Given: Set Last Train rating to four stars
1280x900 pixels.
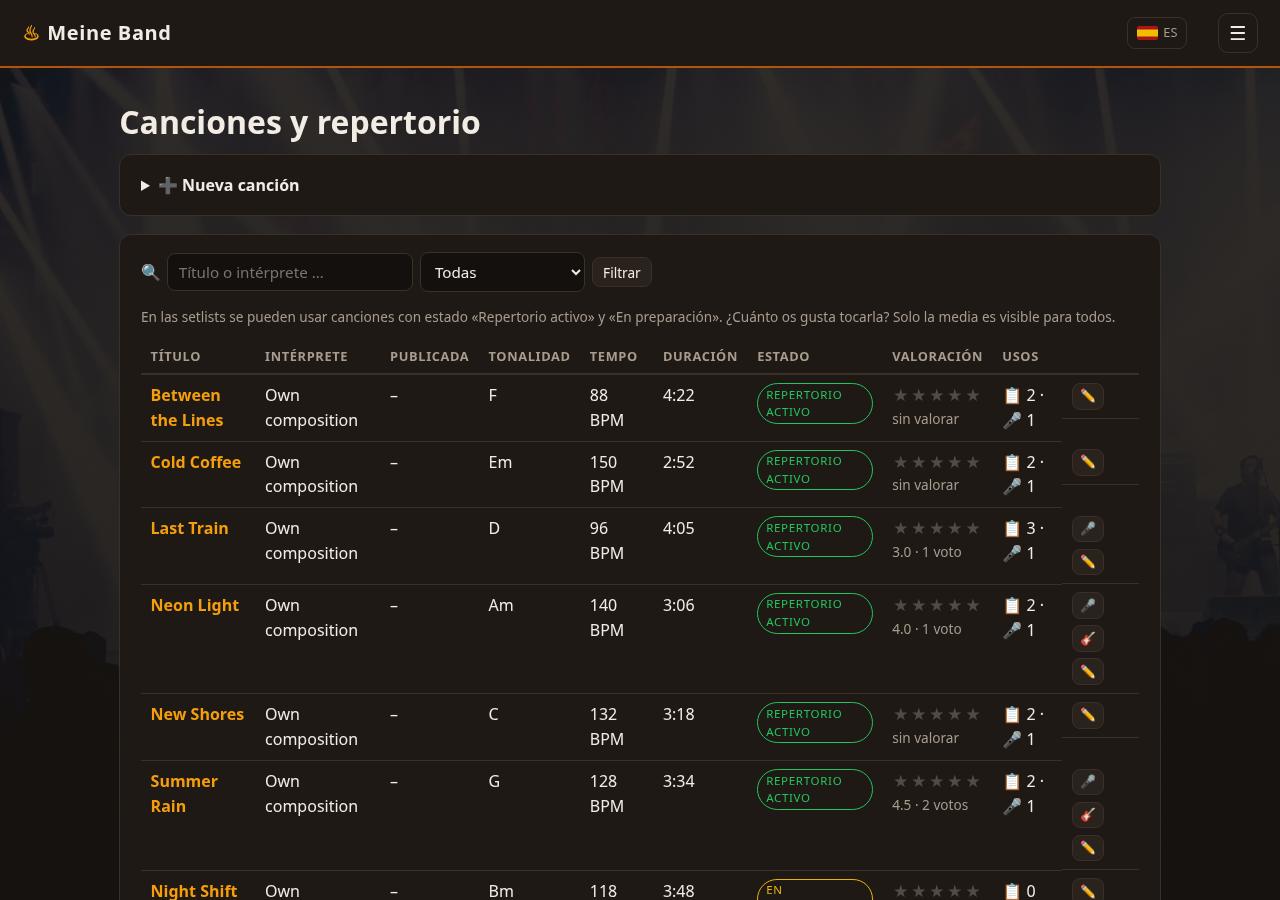Looking at the screenshot, I should [955, 528].
